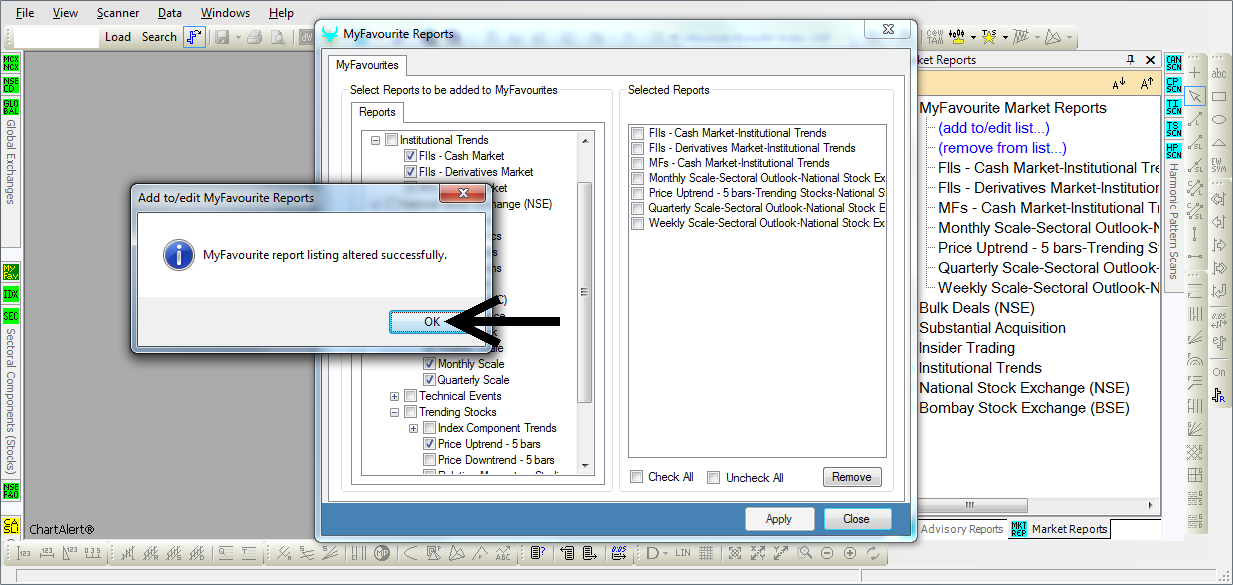The height and width of the screenshot is (585, 1233).
Task: Click Apply in MyFavourite Reports dialog
Action: 779,519
